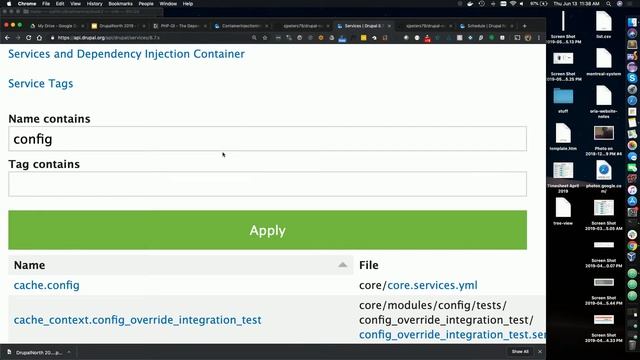640x360 pixels.
Task: Open App Store from the Dock
Action: pyautogui.click(x=632, y=201)
